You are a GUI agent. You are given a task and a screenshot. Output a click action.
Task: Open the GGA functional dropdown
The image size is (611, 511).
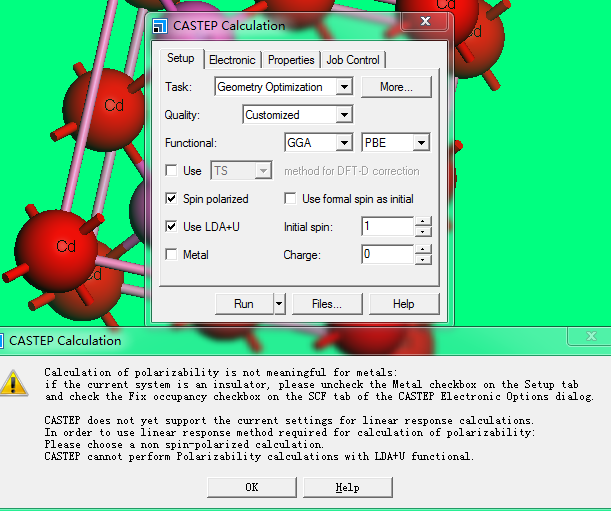(344, 143)
